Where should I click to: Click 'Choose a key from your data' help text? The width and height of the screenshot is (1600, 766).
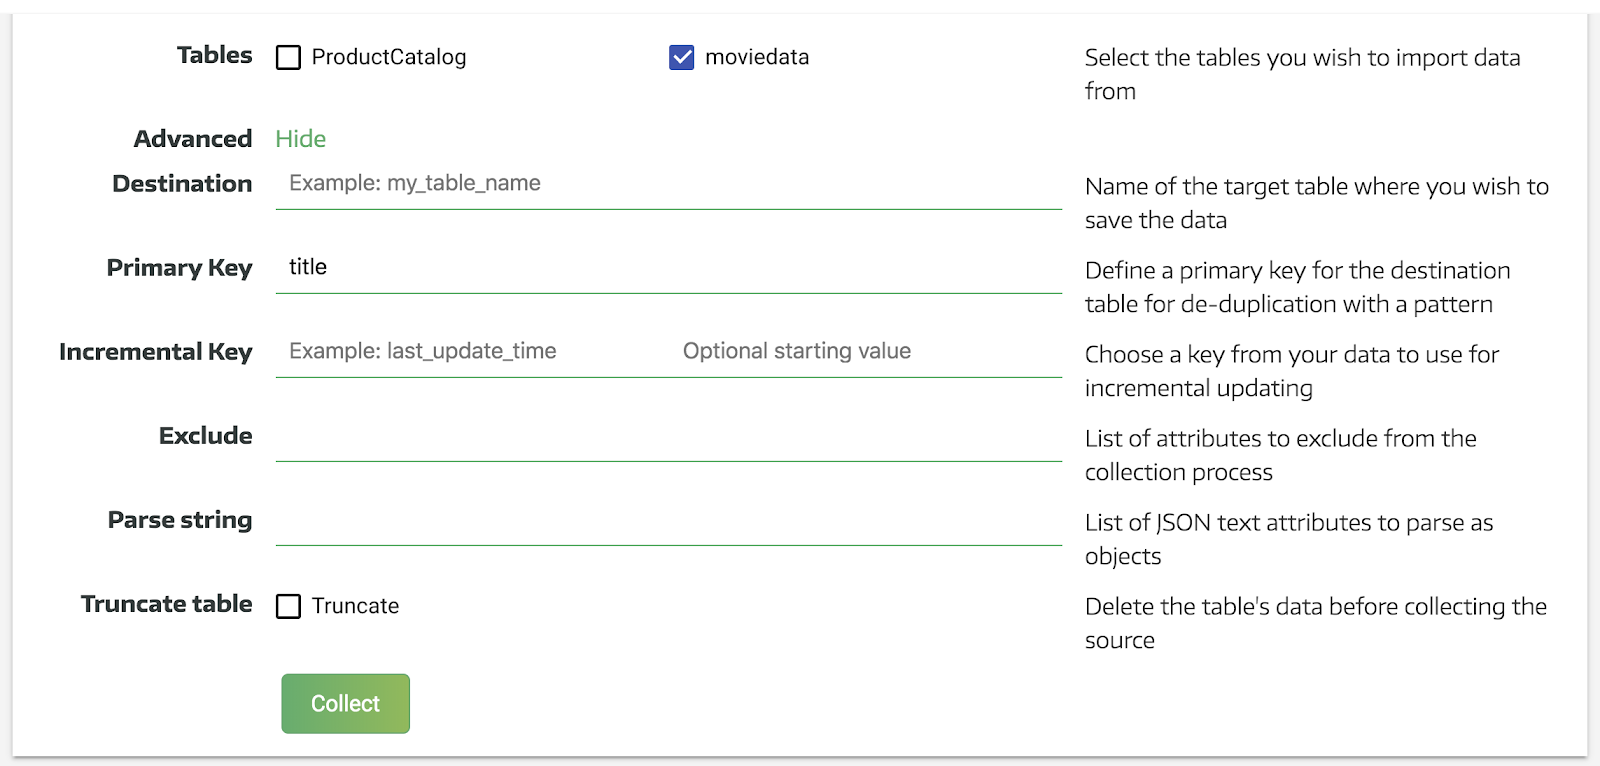coord(1292,371)
